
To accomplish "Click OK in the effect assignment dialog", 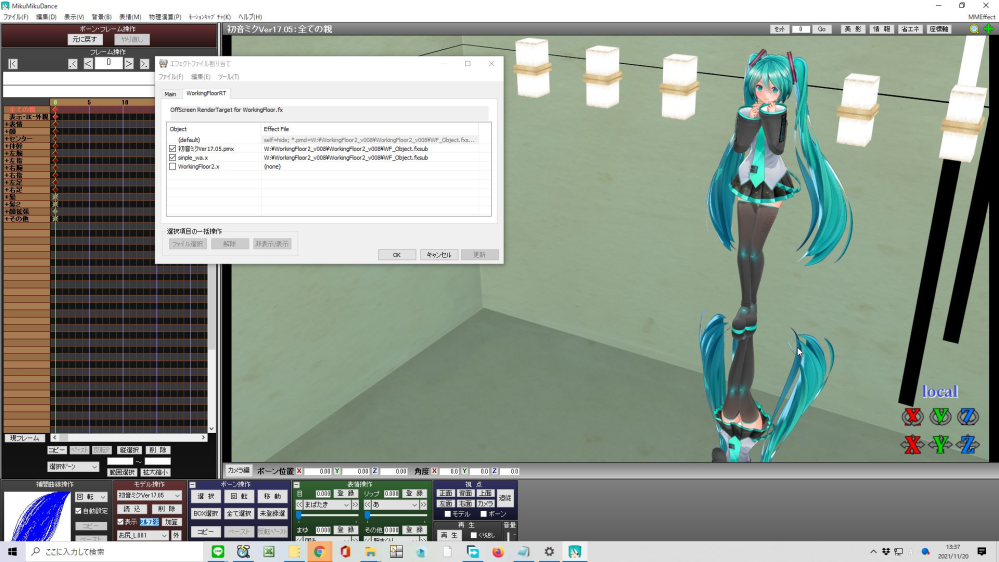I will (396, 255).
